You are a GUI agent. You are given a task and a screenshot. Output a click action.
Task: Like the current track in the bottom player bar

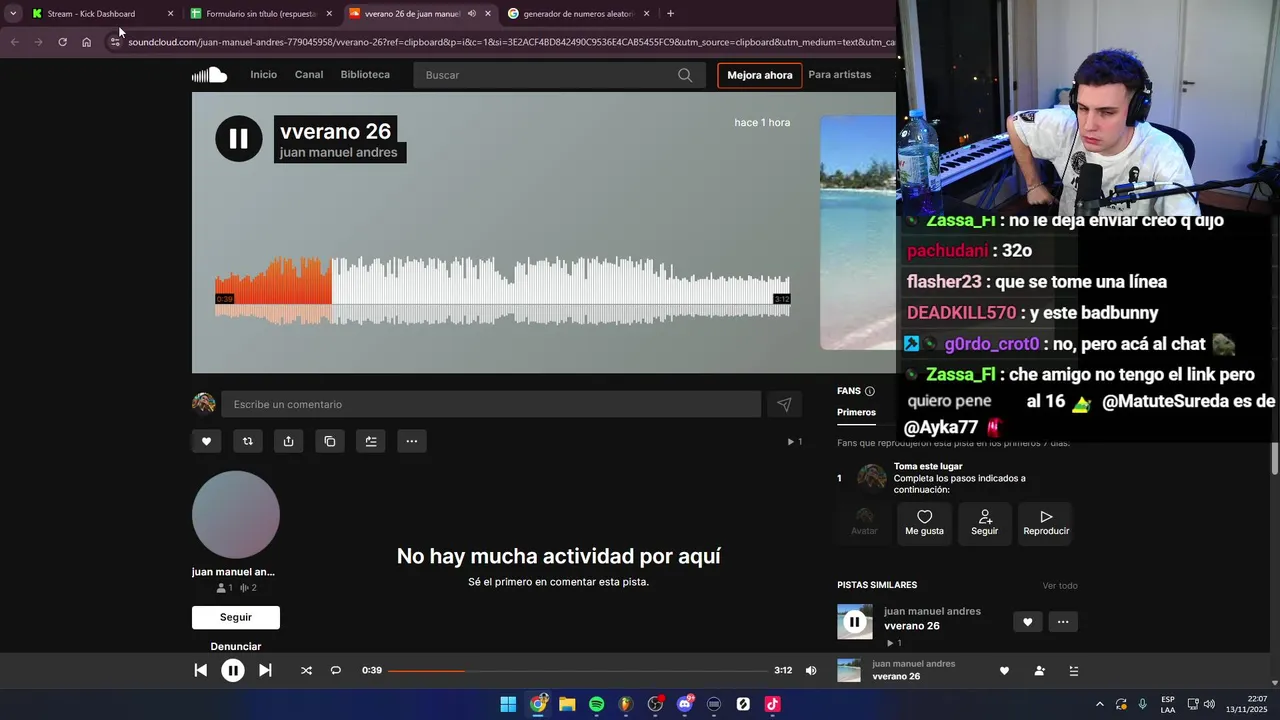coord(1004,671)
